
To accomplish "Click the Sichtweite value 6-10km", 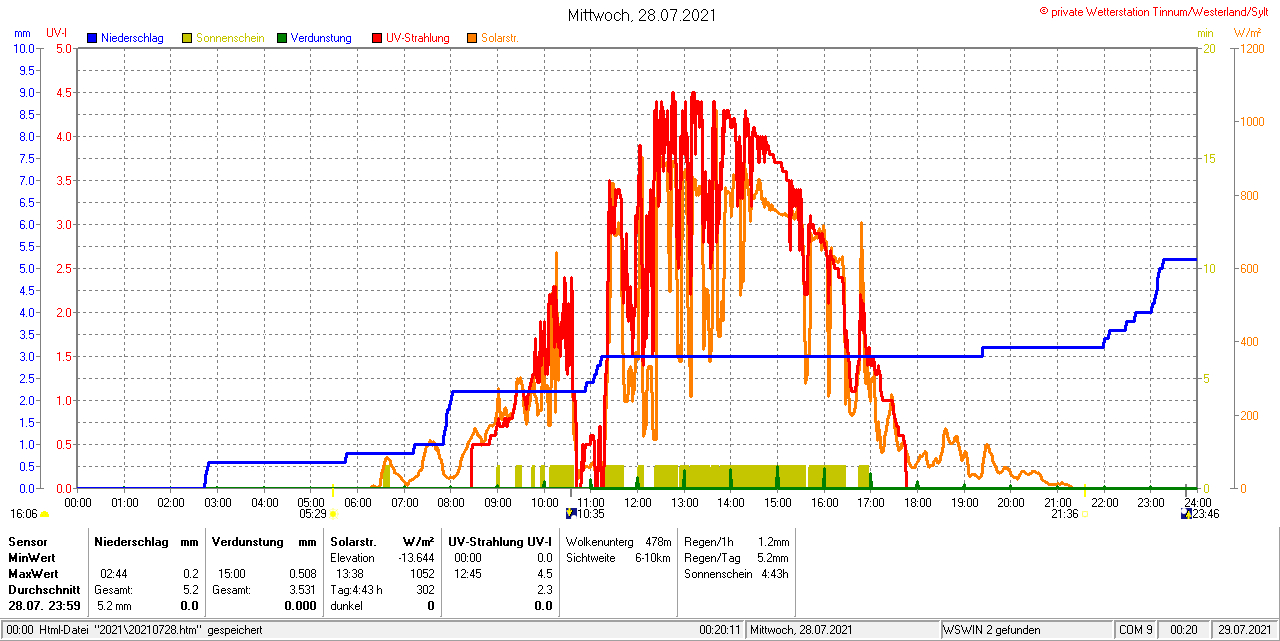I will (651, 557).
